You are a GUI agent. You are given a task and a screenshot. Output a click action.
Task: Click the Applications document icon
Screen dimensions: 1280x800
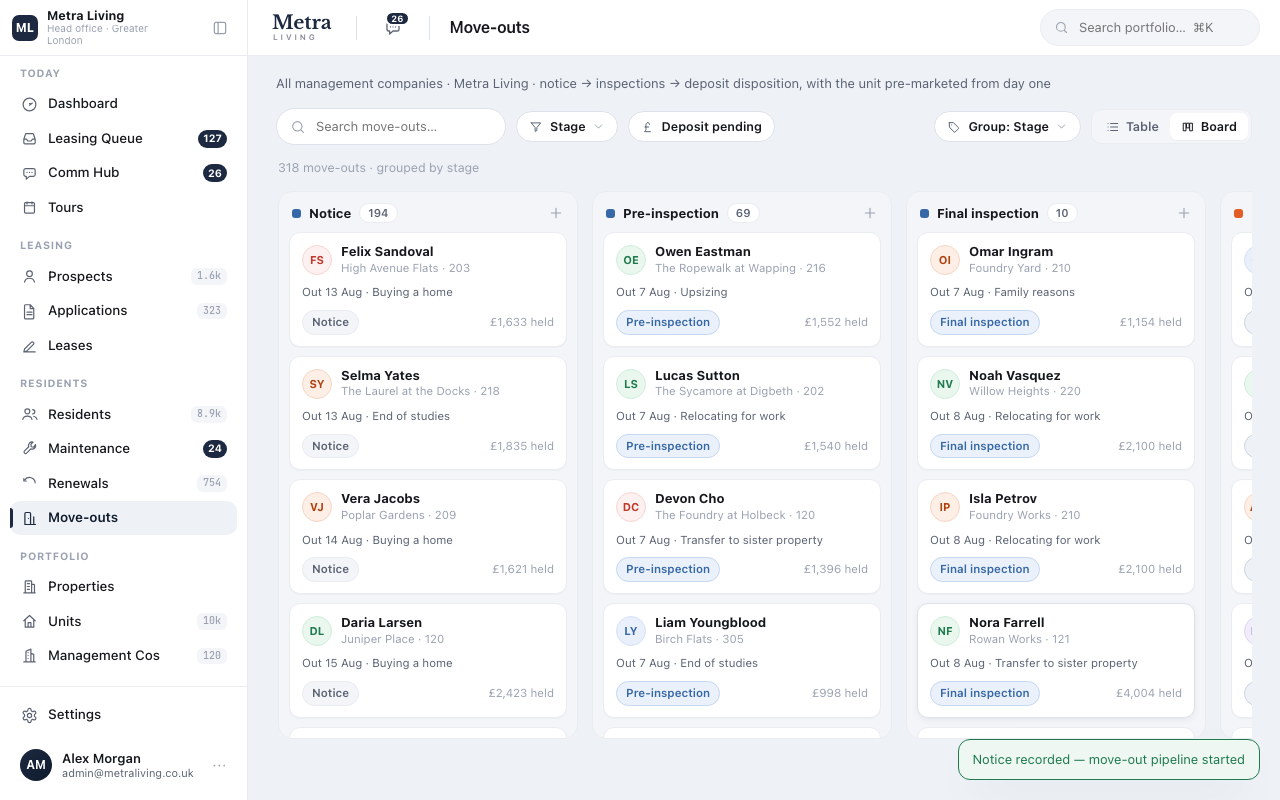click(x=29, y=311)
